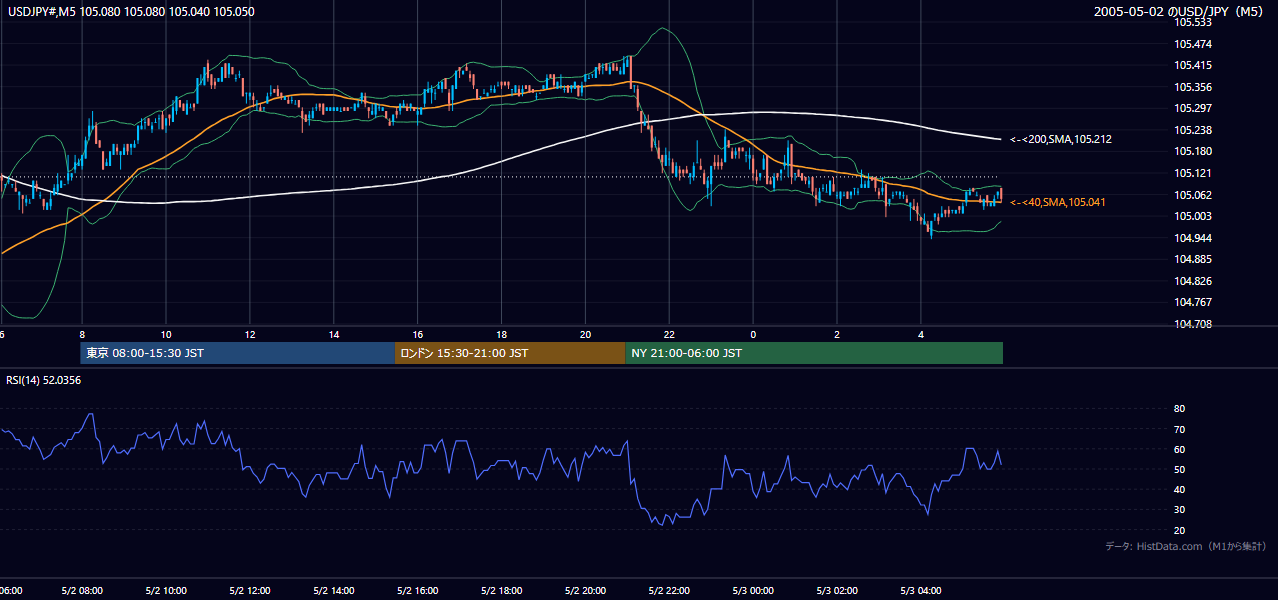Click hour 22 on the main chart time axis

point(670,335)
